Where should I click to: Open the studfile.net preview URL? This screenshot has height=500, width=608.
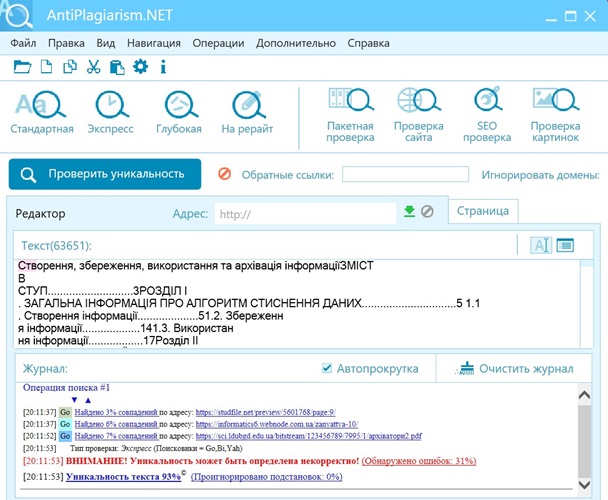pyautogui.click(x=266, y=412)
